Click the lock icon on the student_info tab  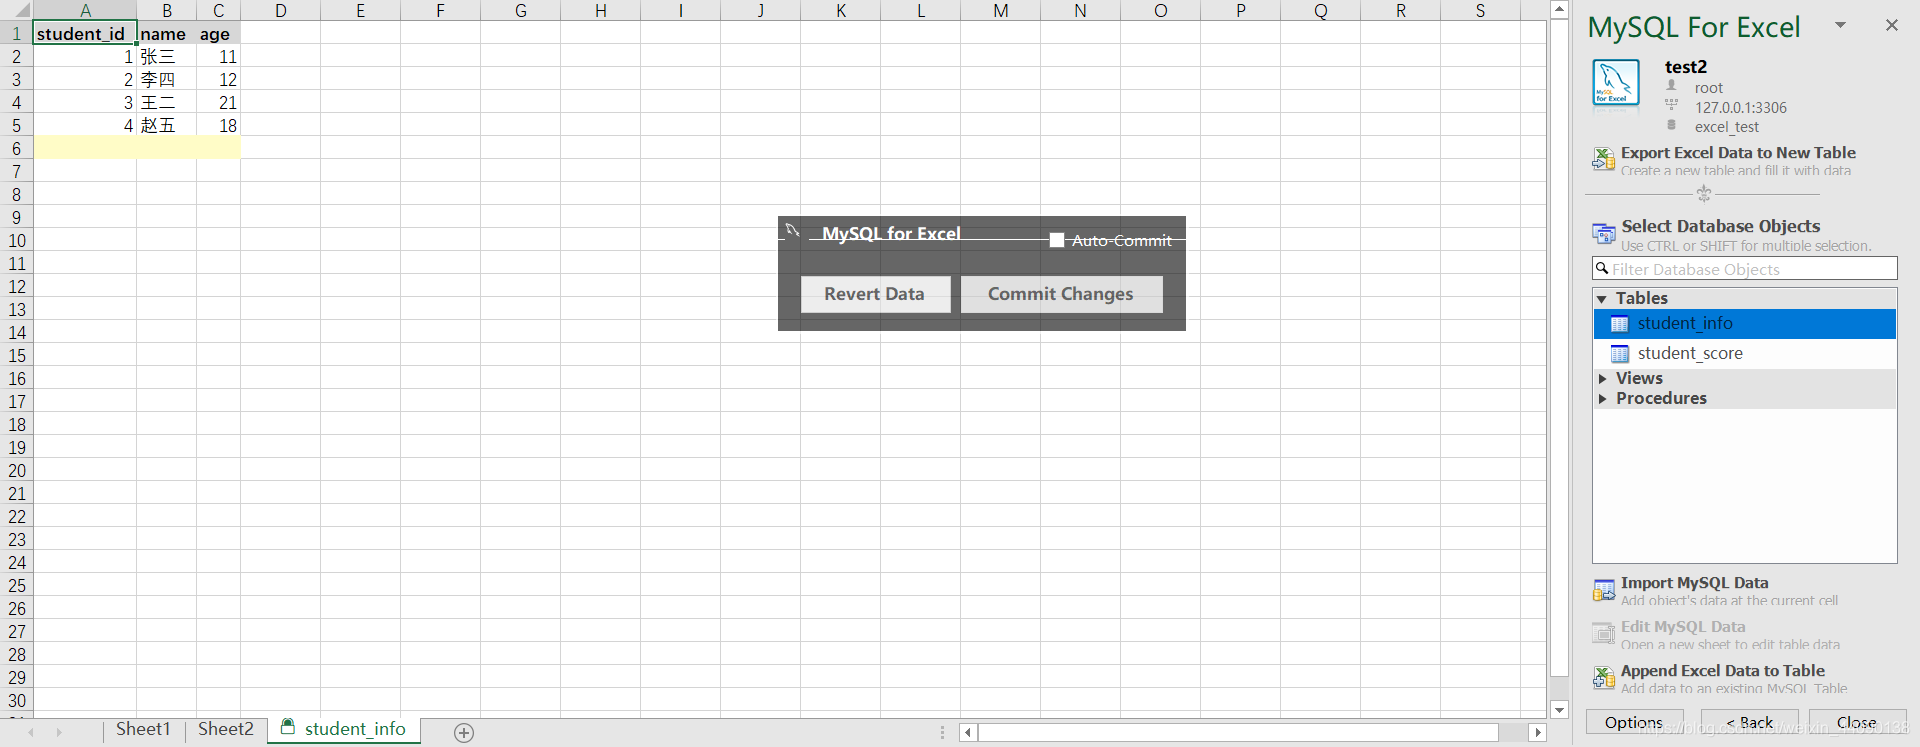[288, 727]
